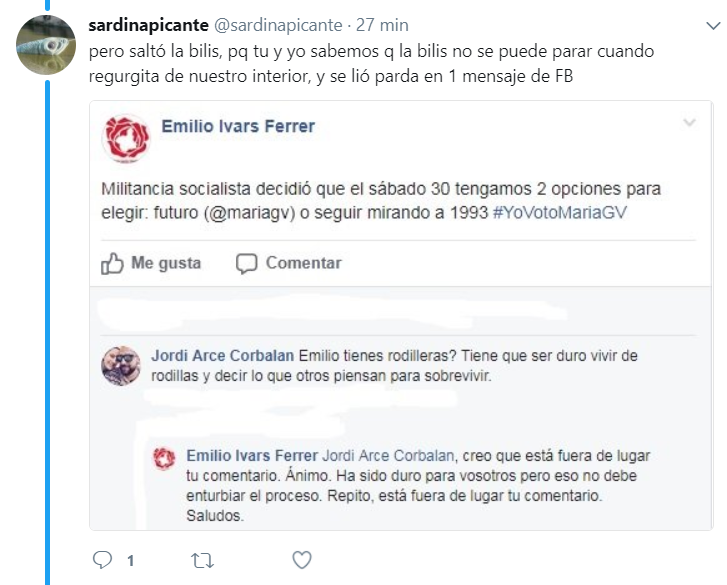Retweet this tweet with retweet icon
The height and width of the screenshot is (585, 727).
[202, 560]
